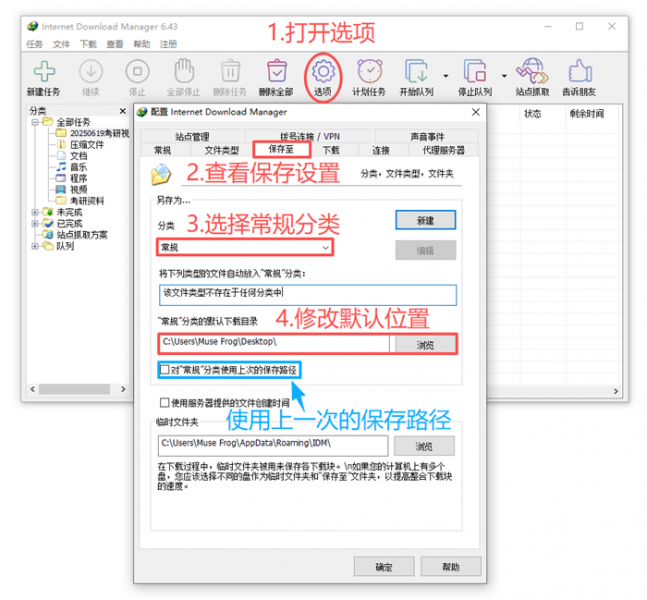Click the 确定 button

(384, 567)
